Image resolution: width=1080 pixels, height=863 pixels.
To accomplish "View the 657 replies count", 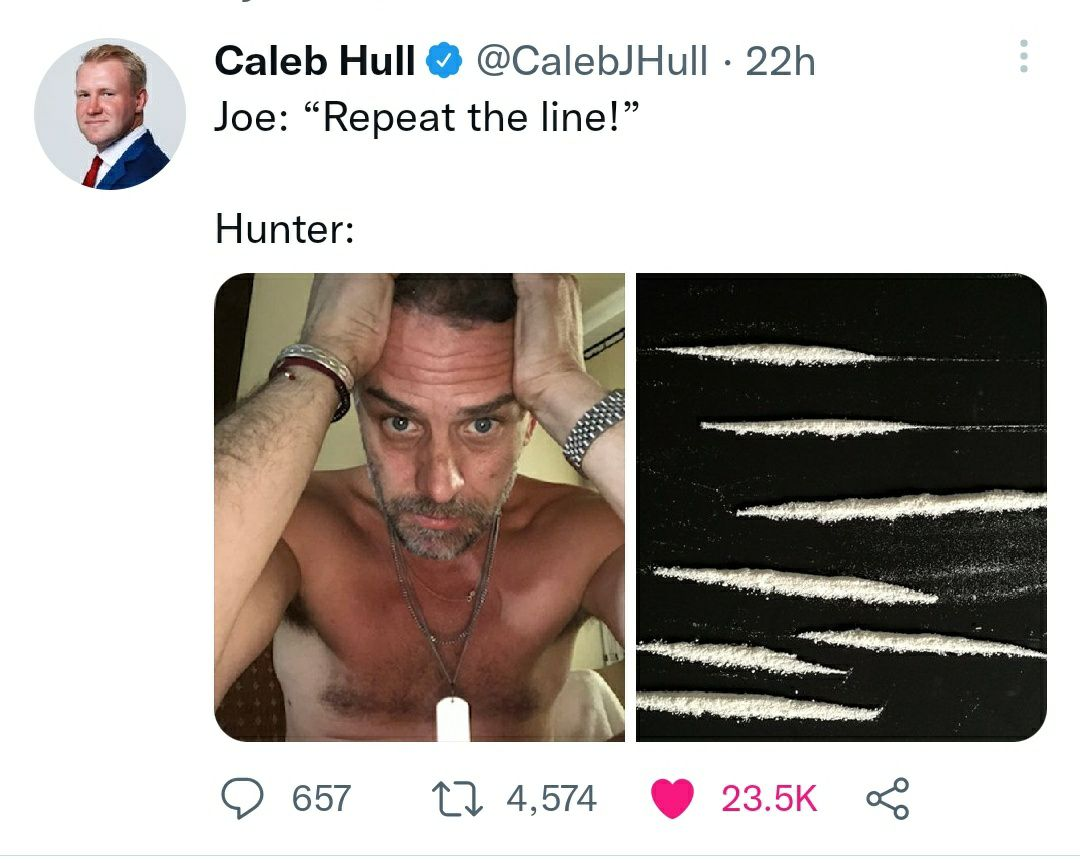I will click(x=321, y=798).
